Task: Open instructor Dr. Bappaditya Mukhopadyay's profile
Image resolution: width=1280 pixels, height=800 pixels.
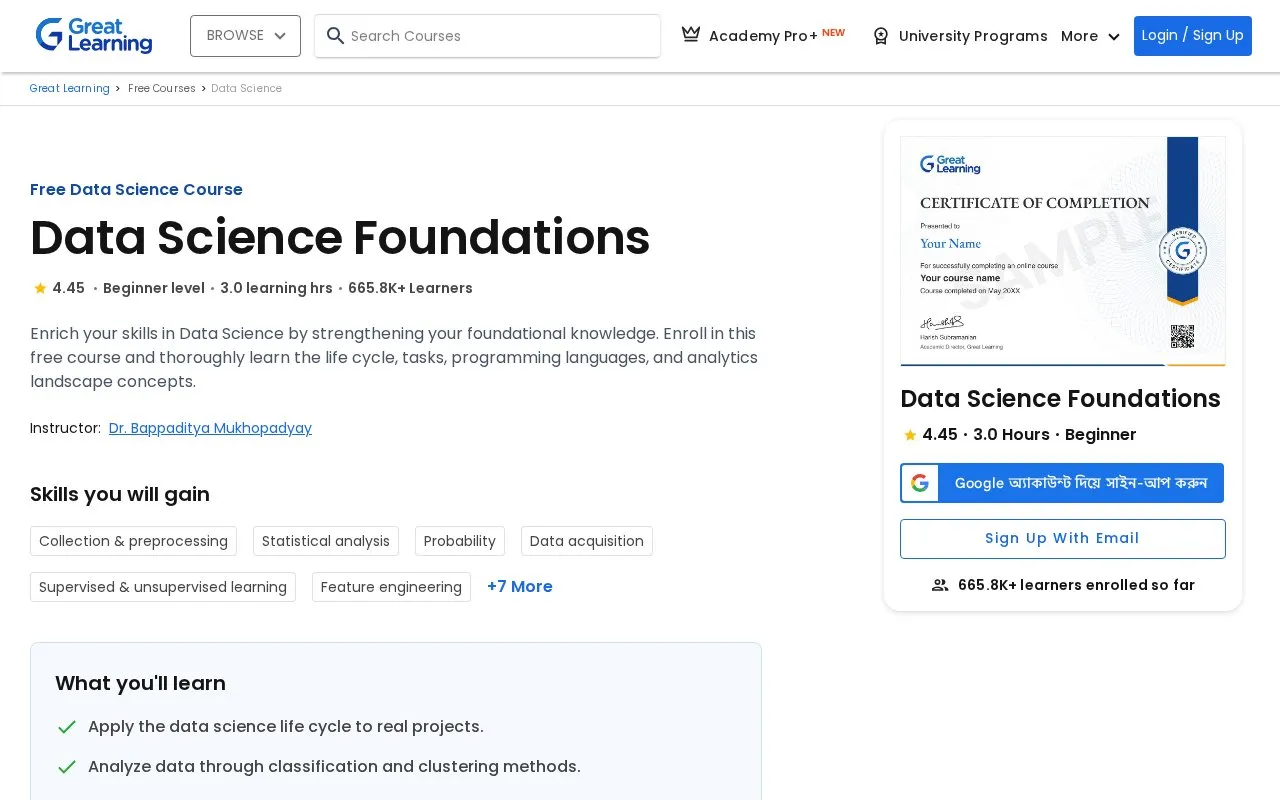Action: point(210,428)
